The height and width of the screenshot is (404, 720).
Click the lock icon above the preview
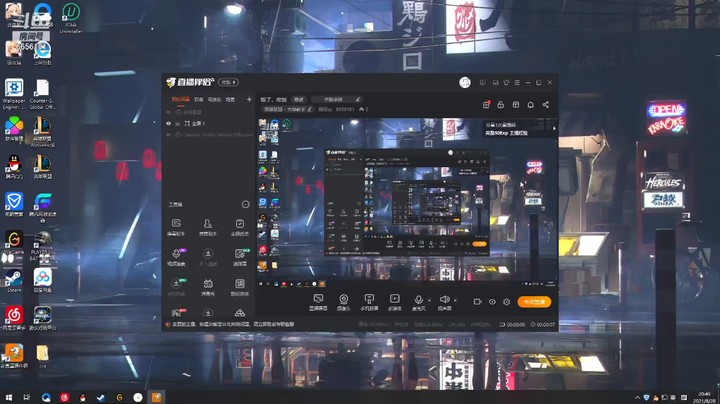coord(501,105)
